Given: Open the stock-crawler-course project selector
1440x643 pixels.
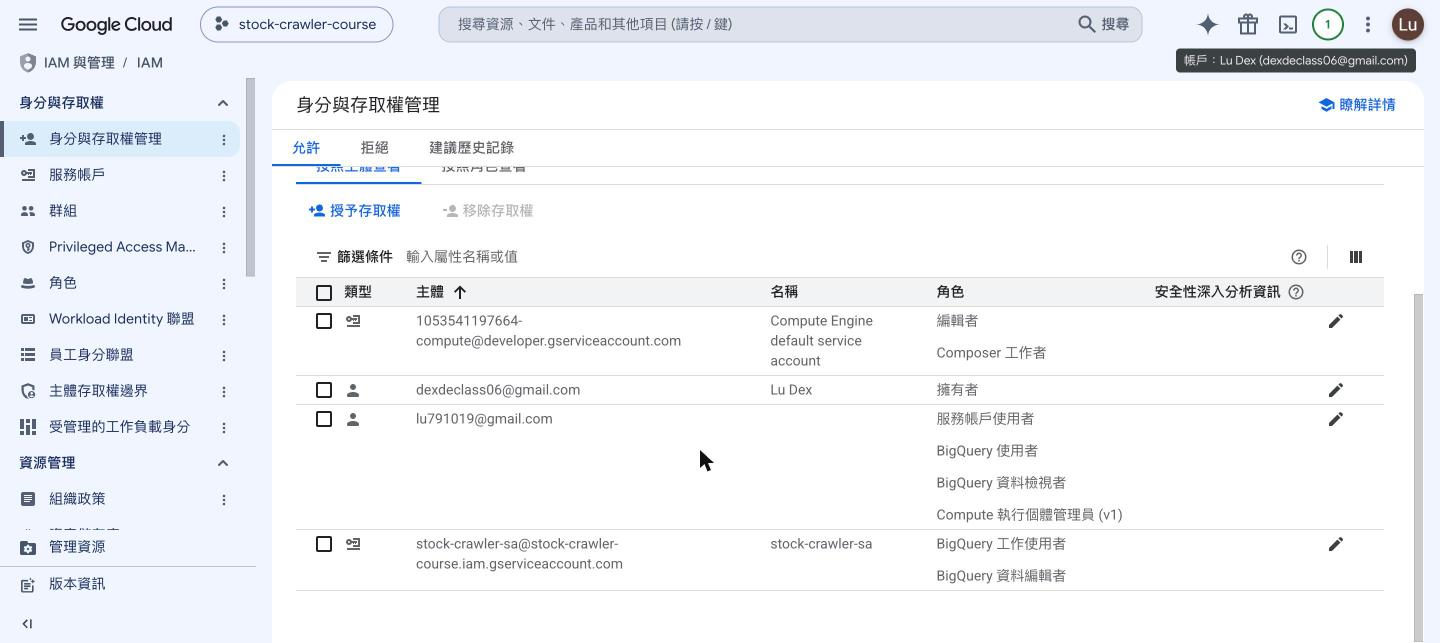Looking at the screenshot, I should pos(297,24).
